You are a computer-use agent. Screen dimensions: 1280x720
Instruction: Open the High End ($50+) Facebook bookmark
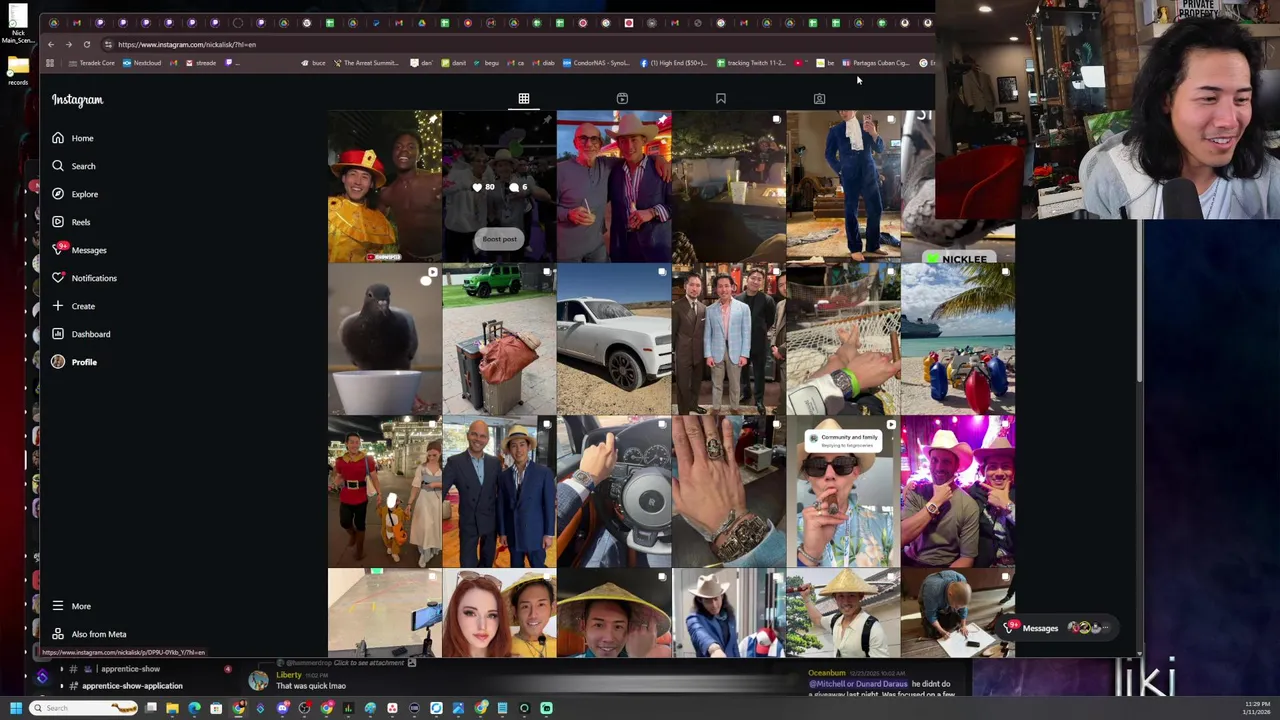coord(674,63)
